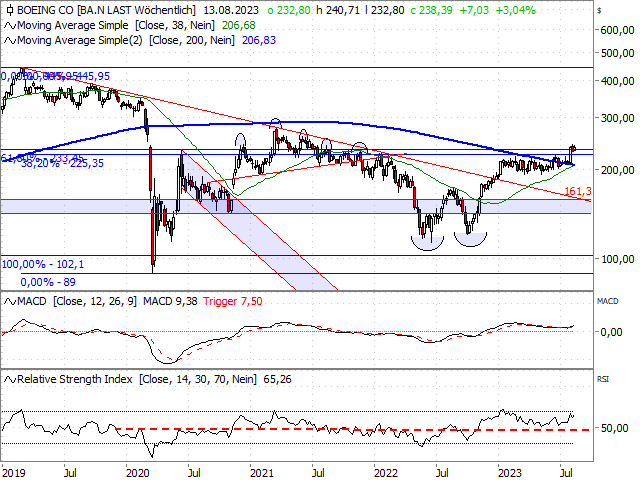Click the 300,00 price axis label

[618, 118]
